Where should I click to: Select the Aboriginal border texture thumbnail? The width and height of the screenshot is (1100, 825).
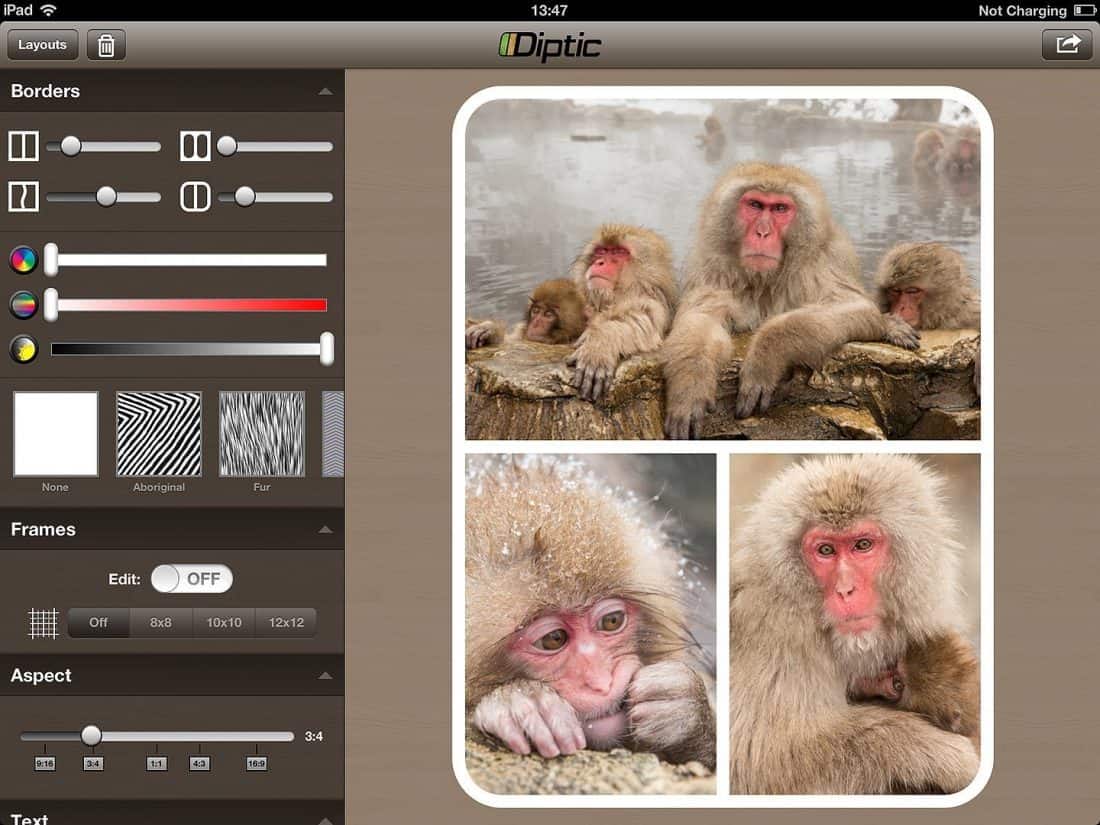point(159,434)
